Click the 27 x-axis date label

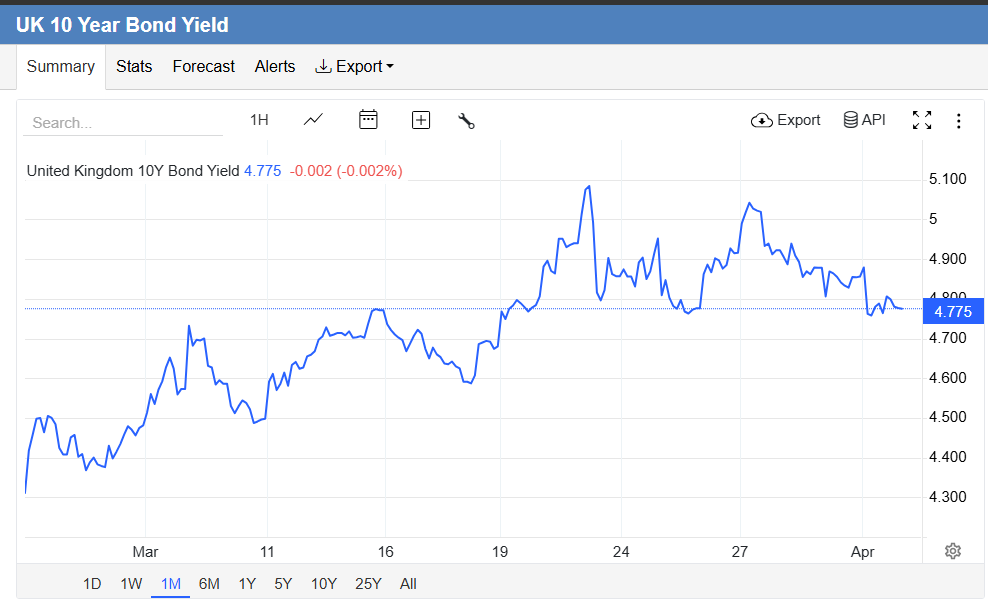(x=739, y=552)
